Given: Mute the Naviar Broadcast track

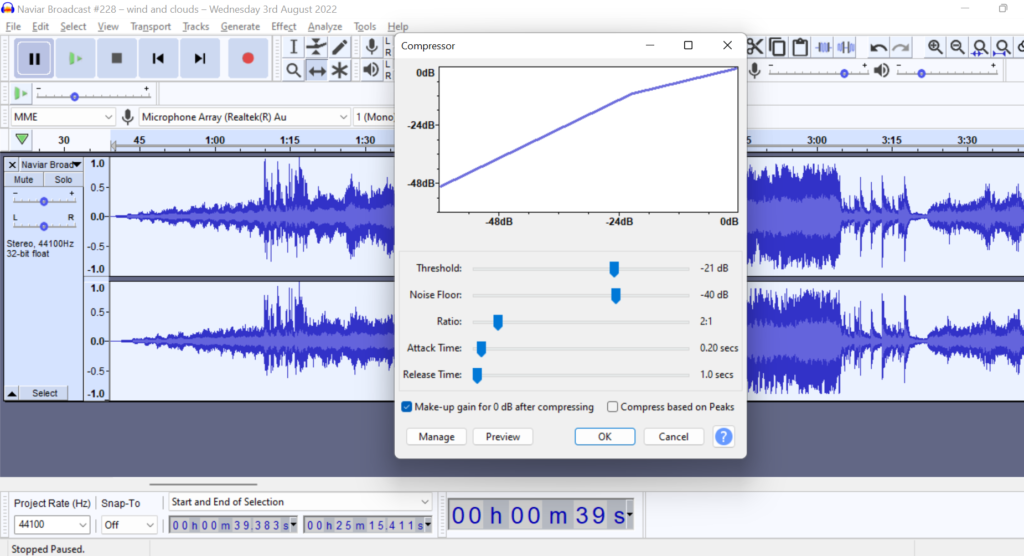Looking at the screenshot, I should tap(24, 180).
